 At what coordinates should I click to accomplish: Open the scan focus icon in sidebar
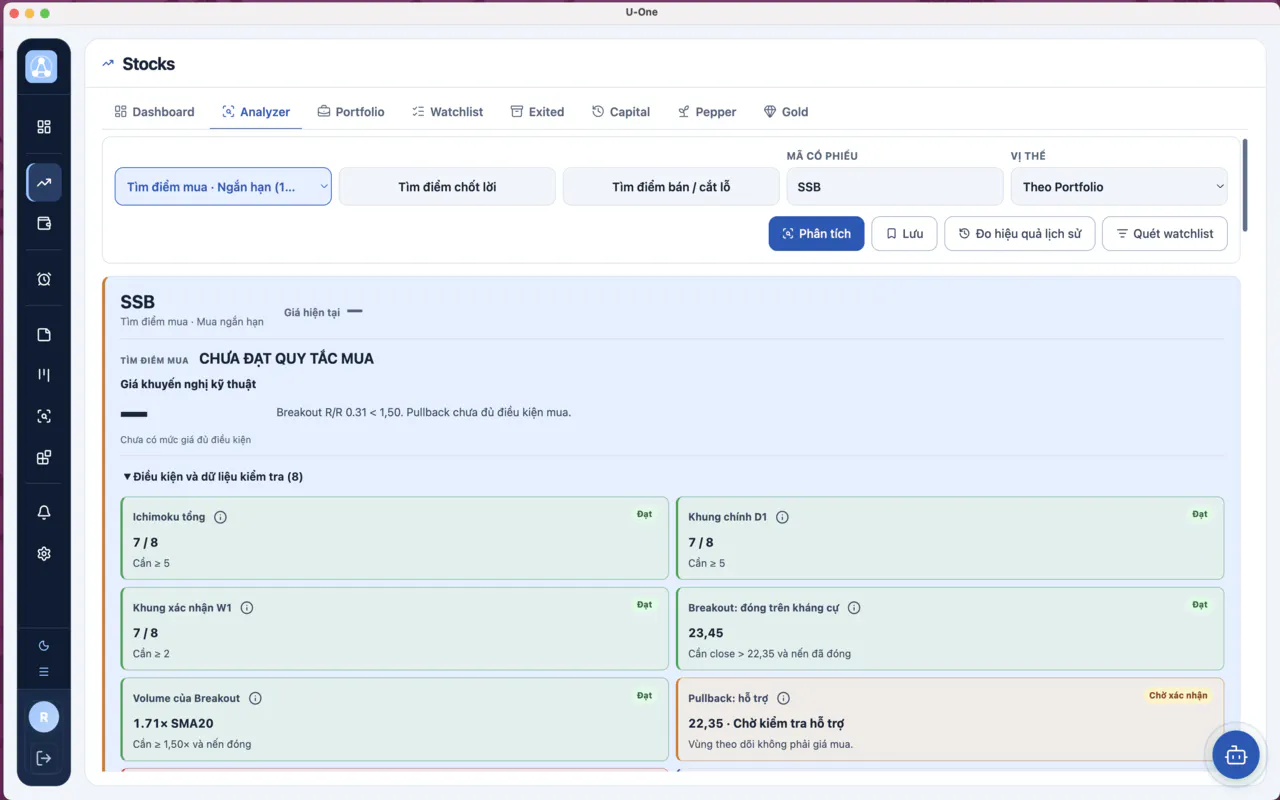click(x=44, y=416)
